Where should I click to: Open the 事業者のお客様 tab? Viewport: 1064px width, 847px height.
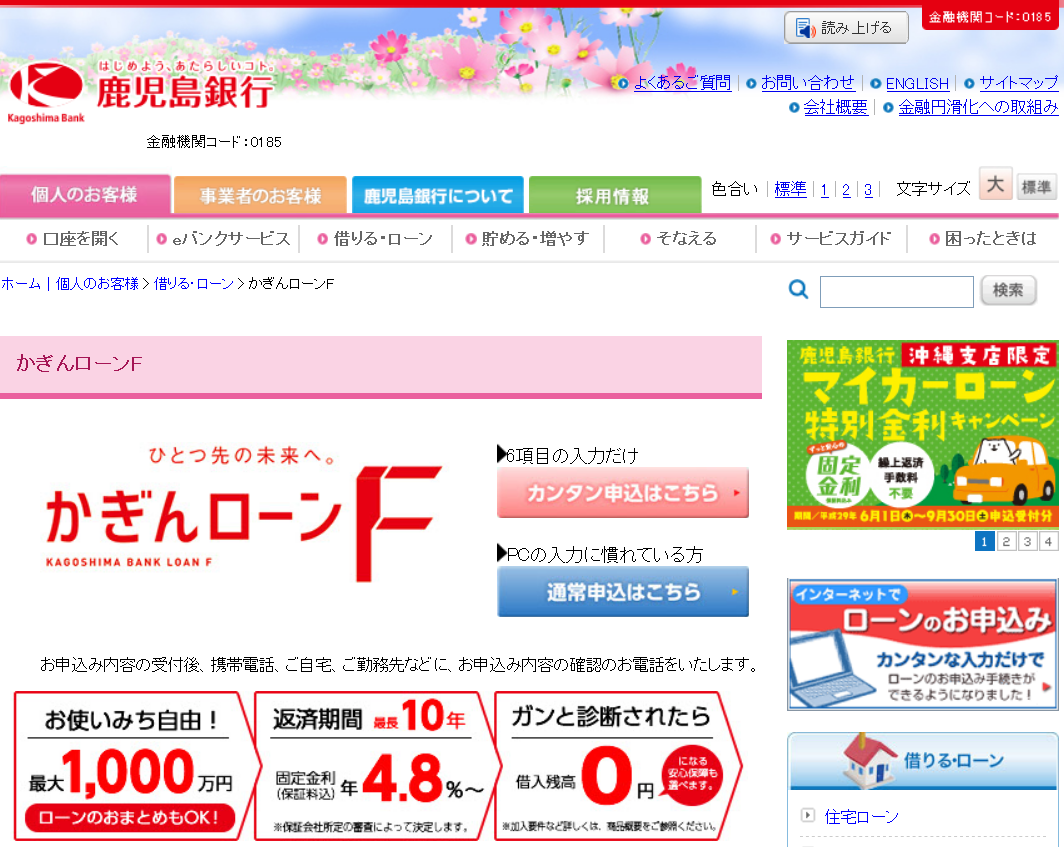point(261,195)
